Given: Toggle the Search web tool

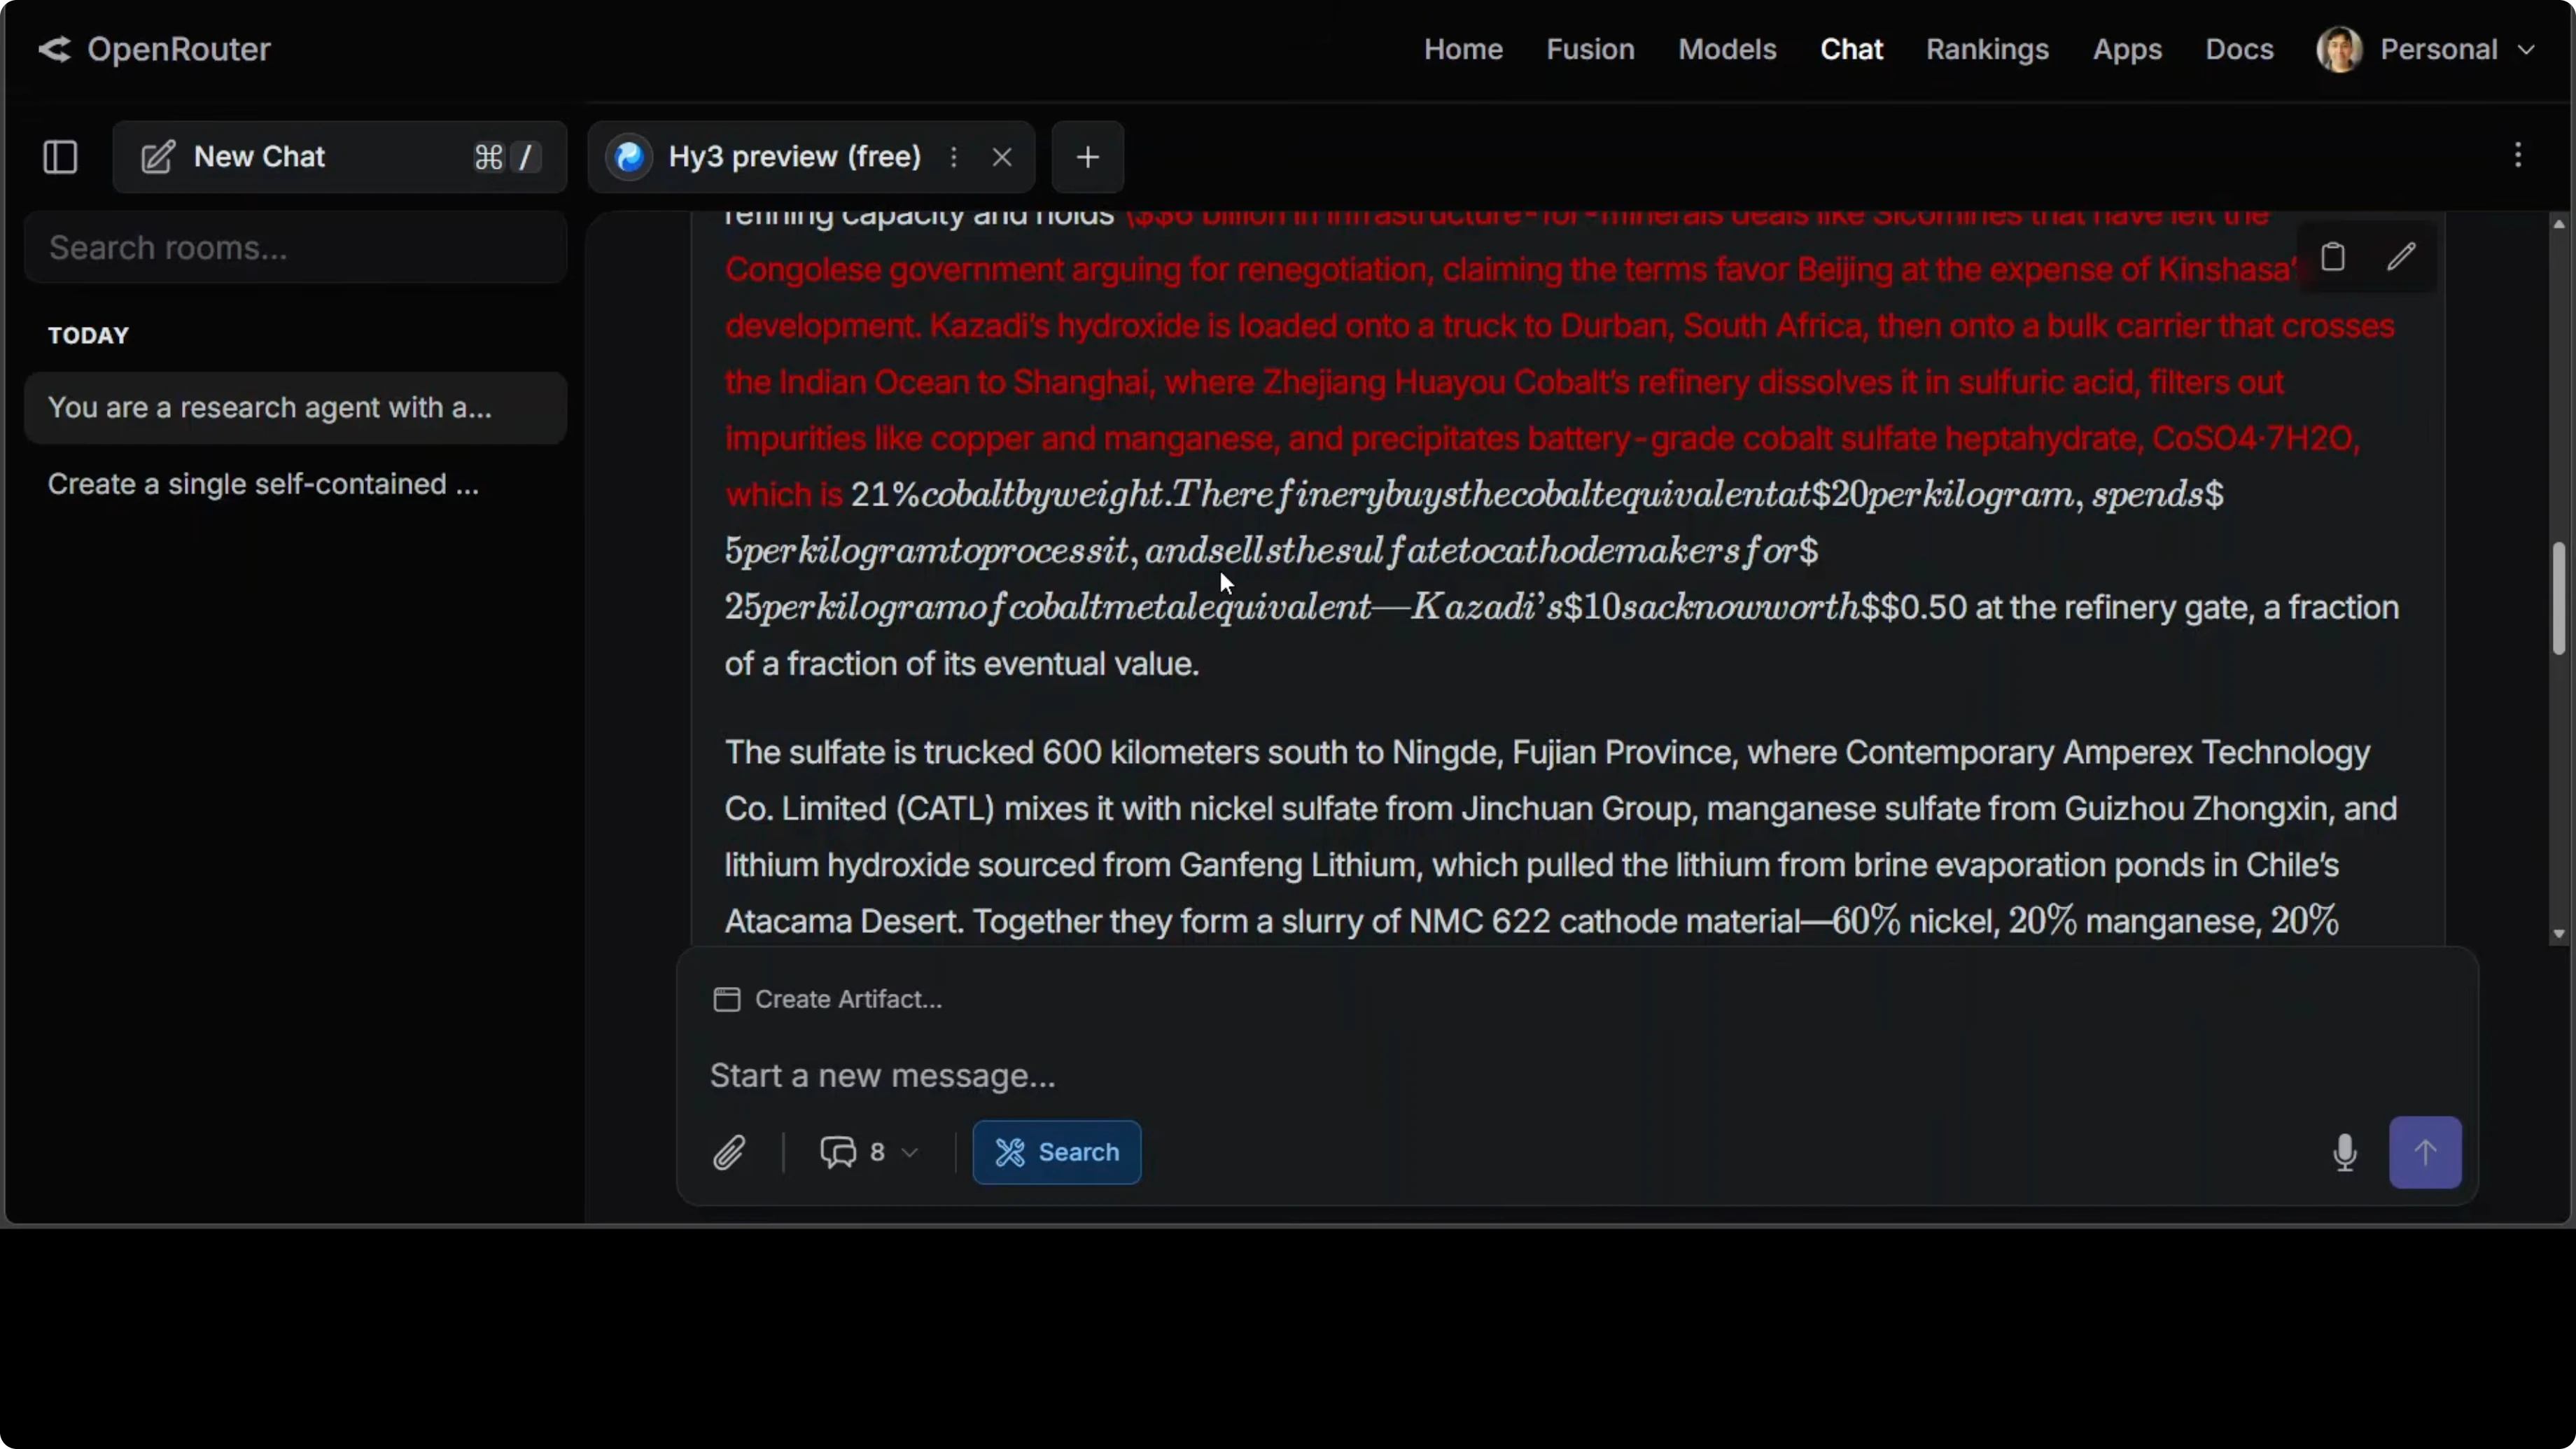Looking at the screenshot, I should click(x=1056, y=1152).
